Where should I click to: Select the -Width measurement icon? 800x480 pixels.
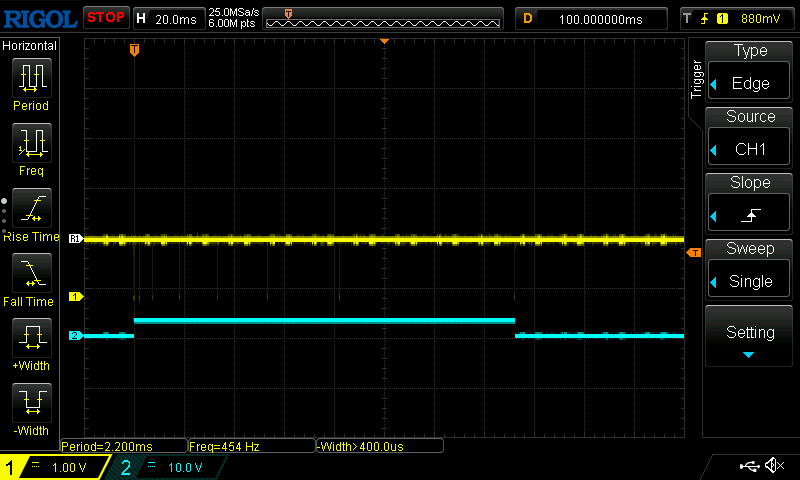(31, 404)
